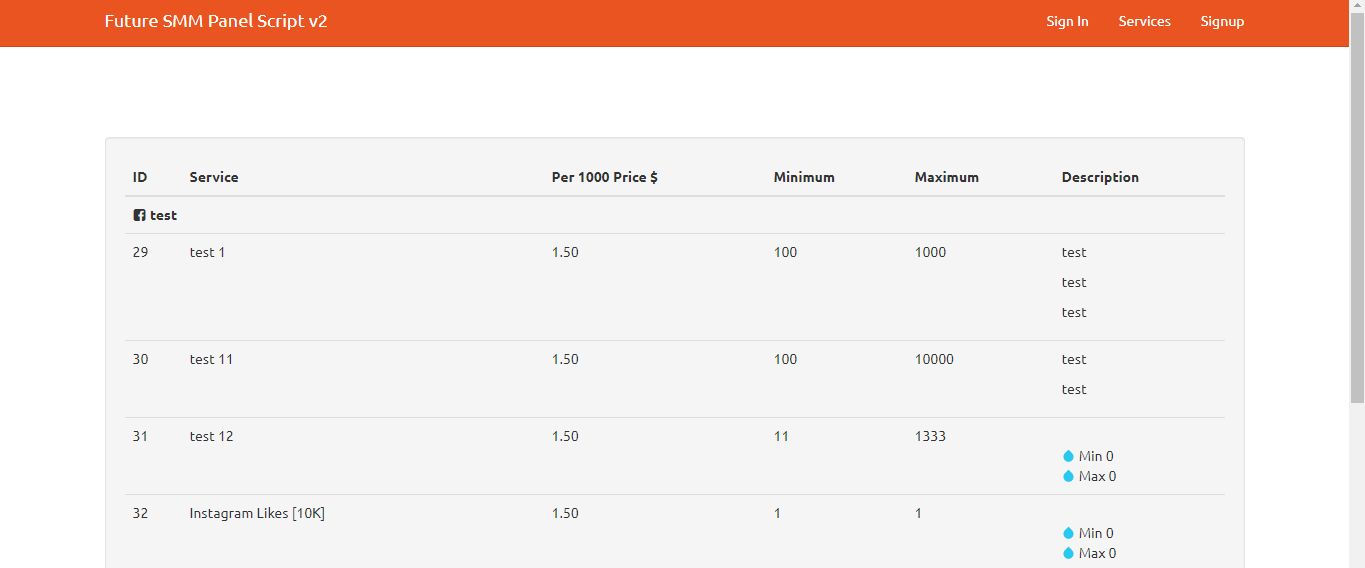Click the droplet icon next to Min 0 in row 31
The image size is (1365, 568).
1068,456
